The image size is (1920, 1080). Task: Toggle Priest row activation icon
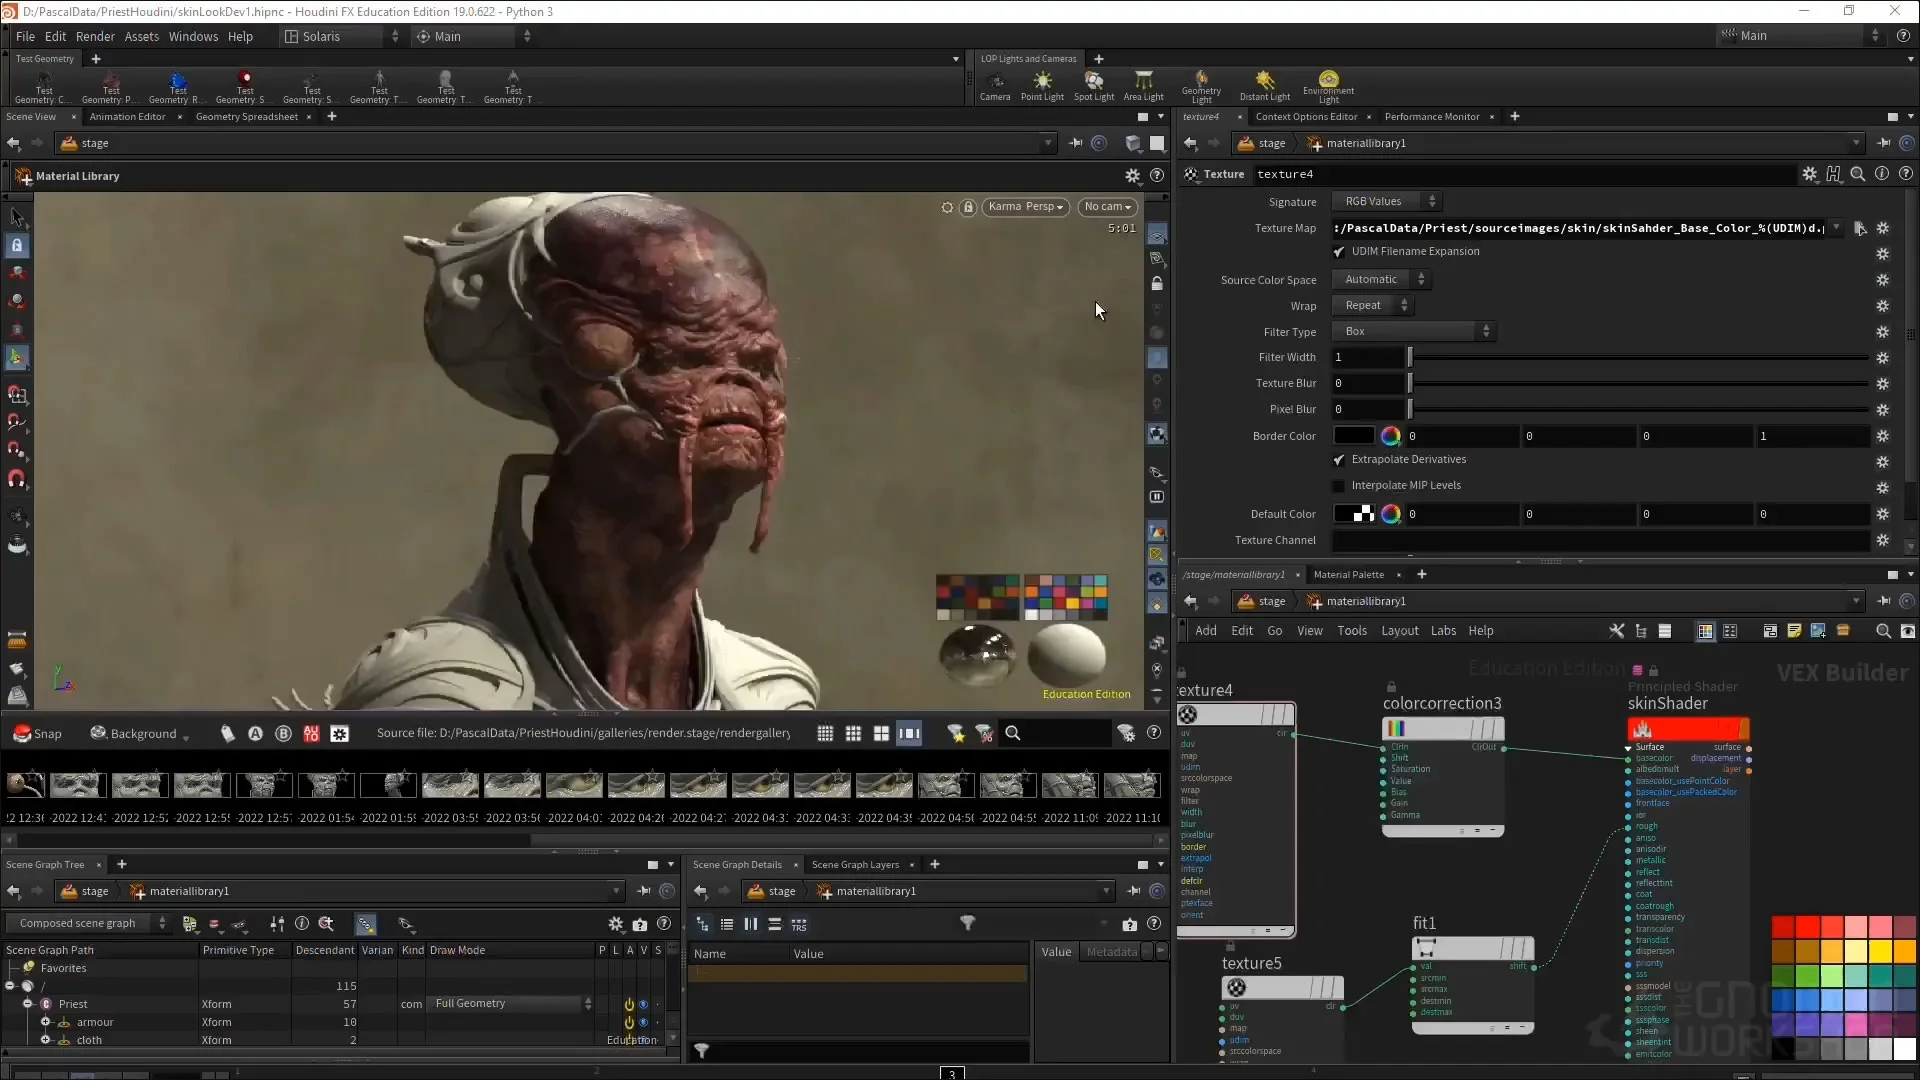[x=629, y=1004]
